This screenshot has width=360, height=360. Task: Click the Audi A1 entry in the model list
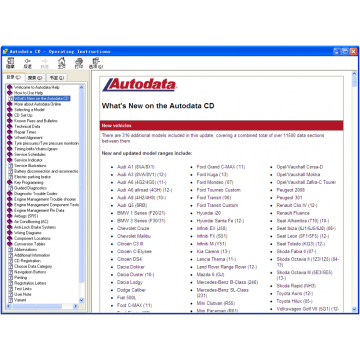pyautogui.click(x=136, y=167)
